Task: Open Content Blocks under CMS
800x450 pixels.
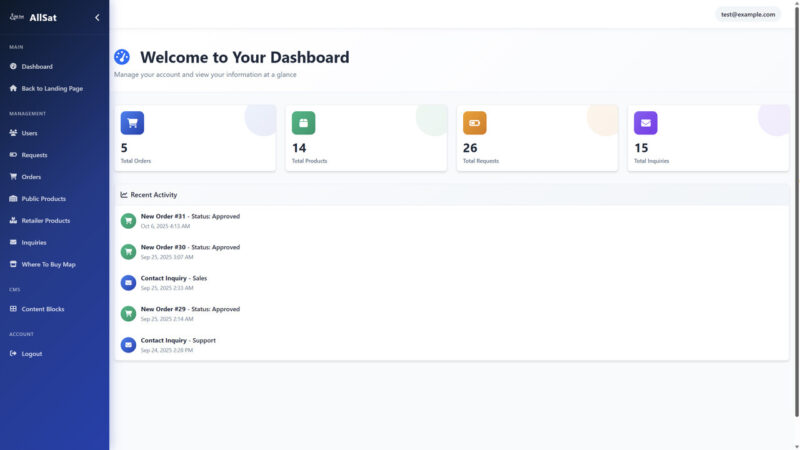Action: coord(42,309)
